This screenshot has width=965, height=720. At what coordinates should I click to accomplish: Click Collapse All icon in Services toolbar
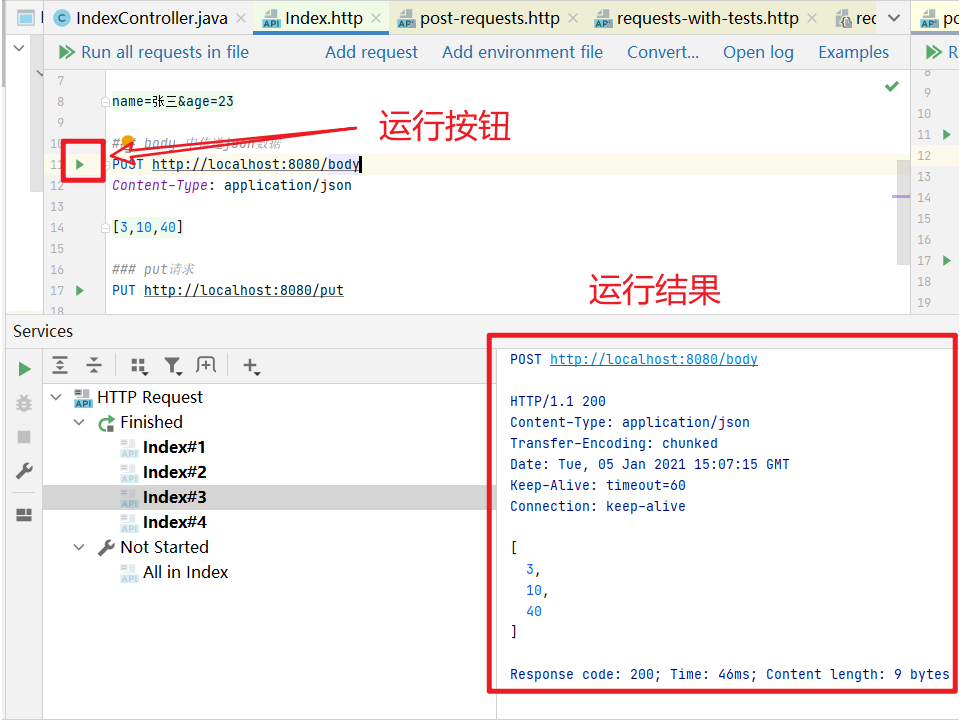click(x=93, y=366)
